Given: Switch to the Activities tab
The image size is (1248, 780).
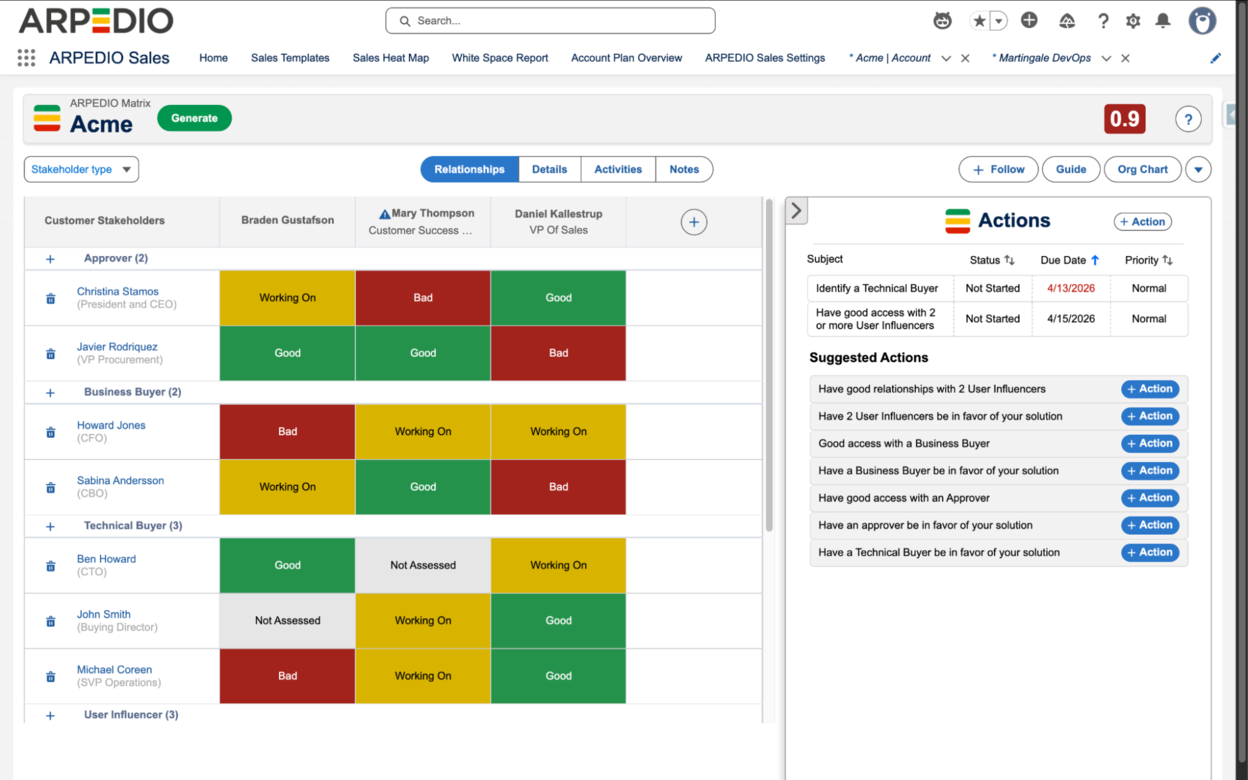Looking at the screenshot, I should click(618, 170).
